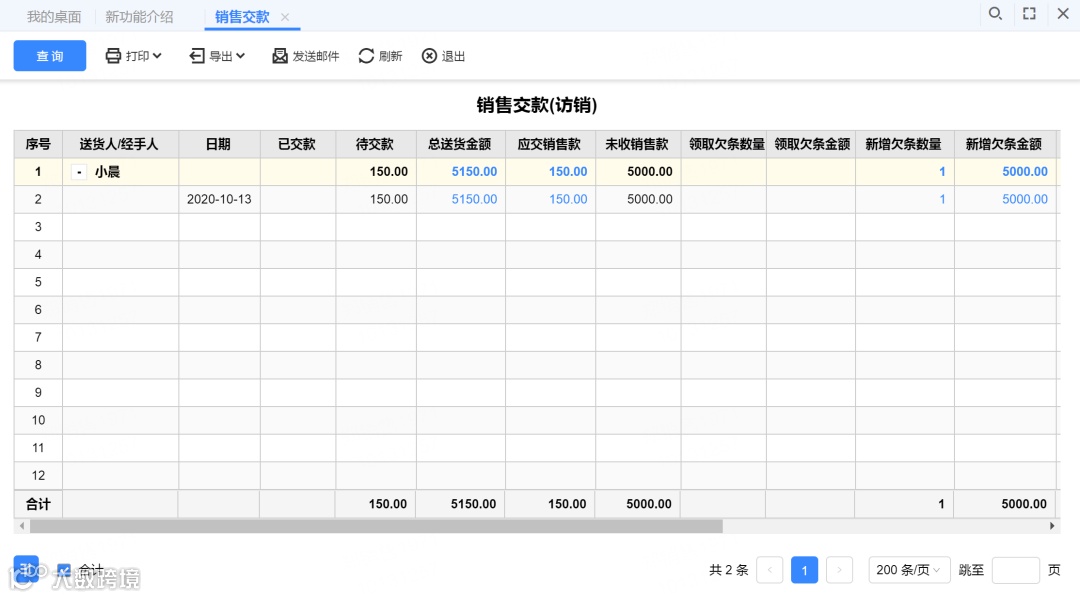Click the 总送货金额 column header

pos(460,144)
